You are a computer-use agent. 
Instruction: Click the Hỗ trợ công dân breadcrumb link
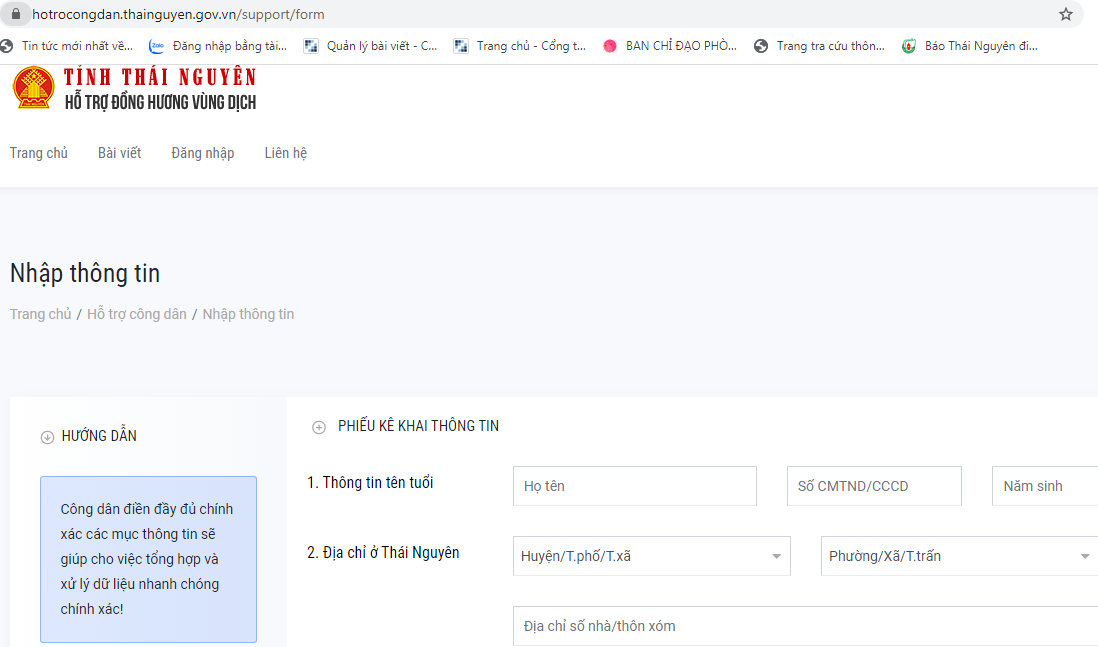[136, 314]
